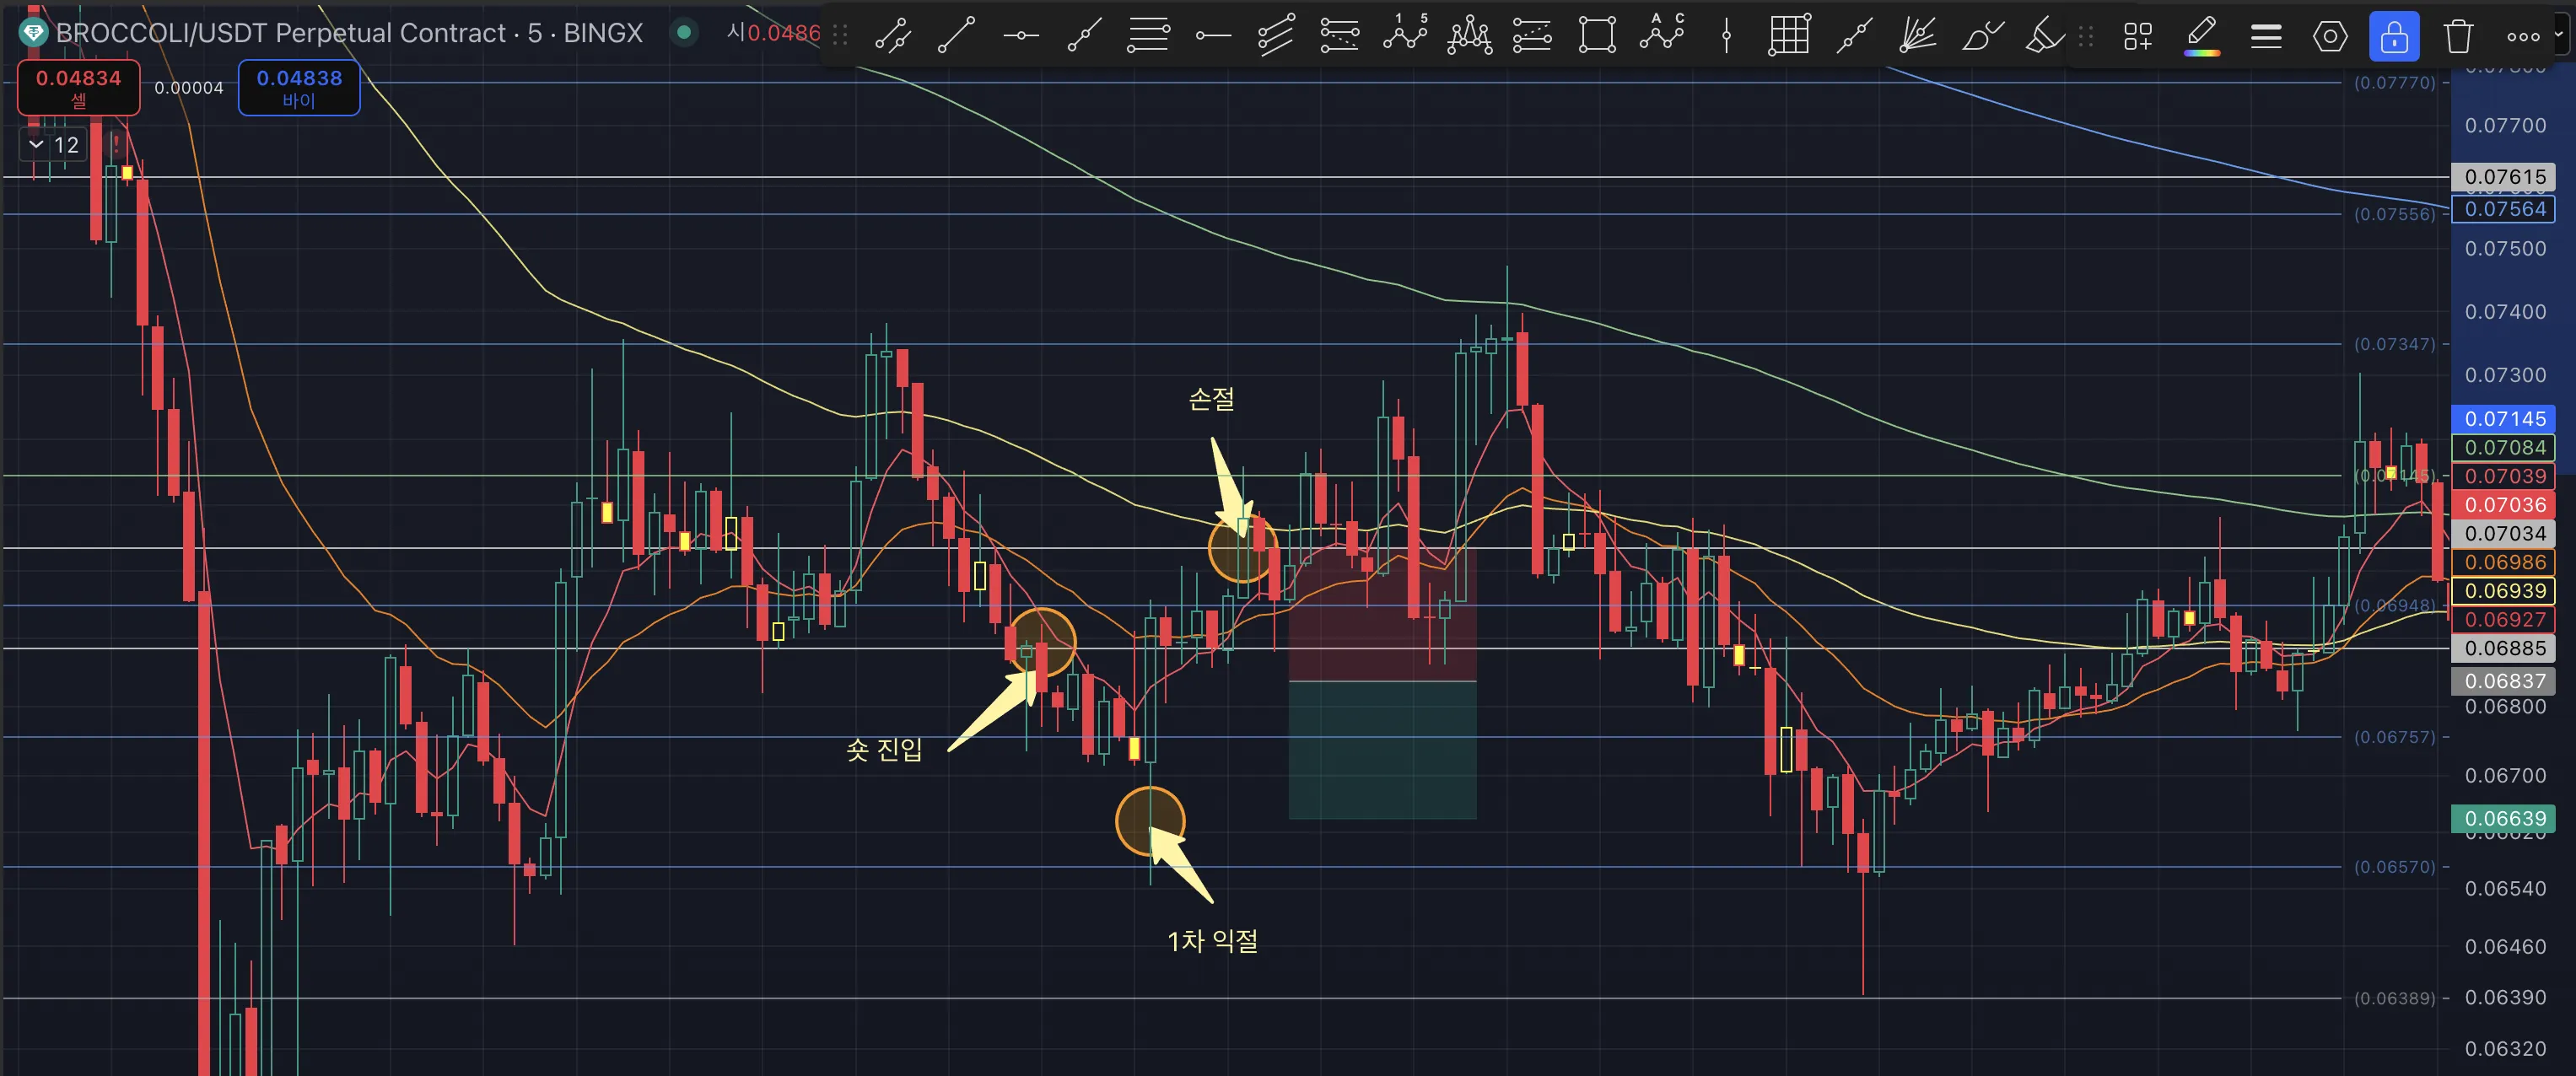Select the Fibonacci retracement tool
The height and width of the screenshot is (1076, 2576).
click(1148, 36)
